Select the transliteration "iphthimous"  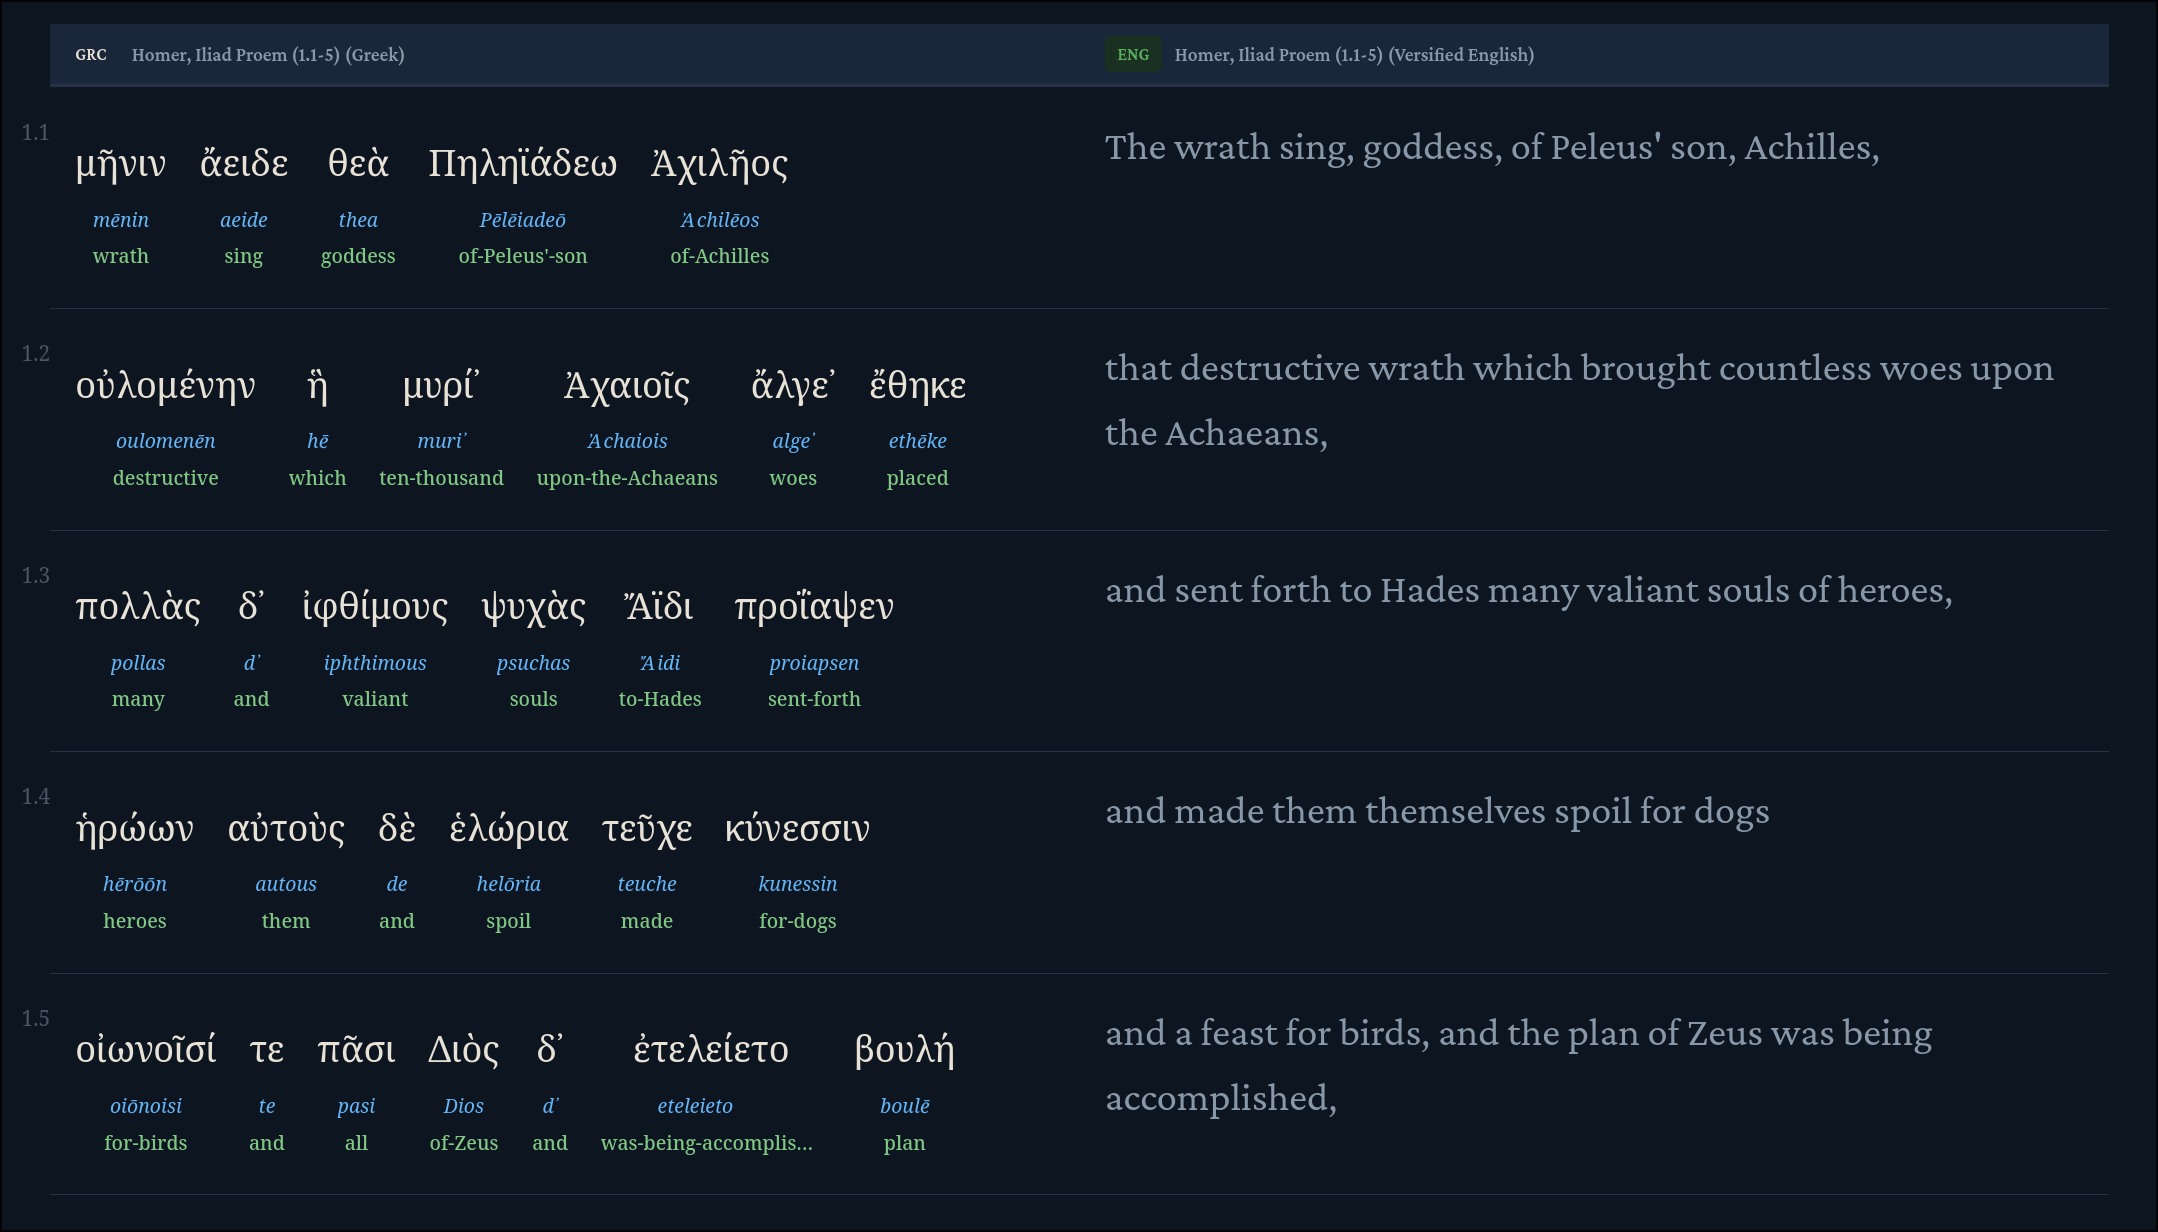coord(375,663)
